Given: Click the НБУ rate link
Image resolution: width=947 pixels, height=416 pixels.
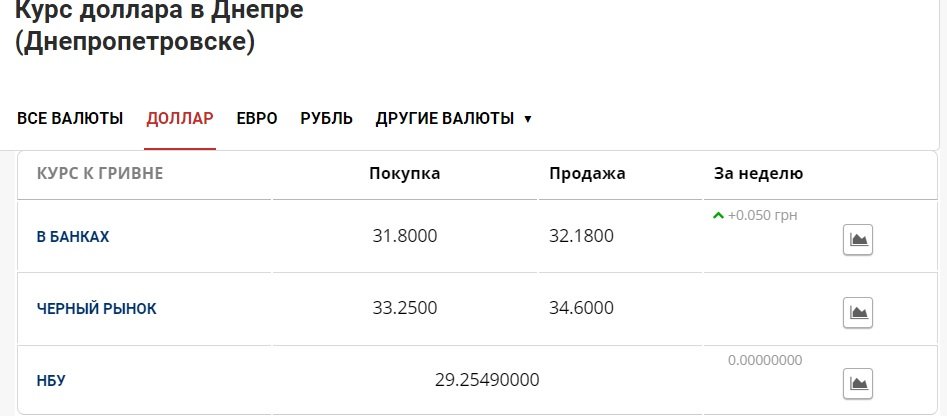Looking at the screenshot, I should click(51, 381).
